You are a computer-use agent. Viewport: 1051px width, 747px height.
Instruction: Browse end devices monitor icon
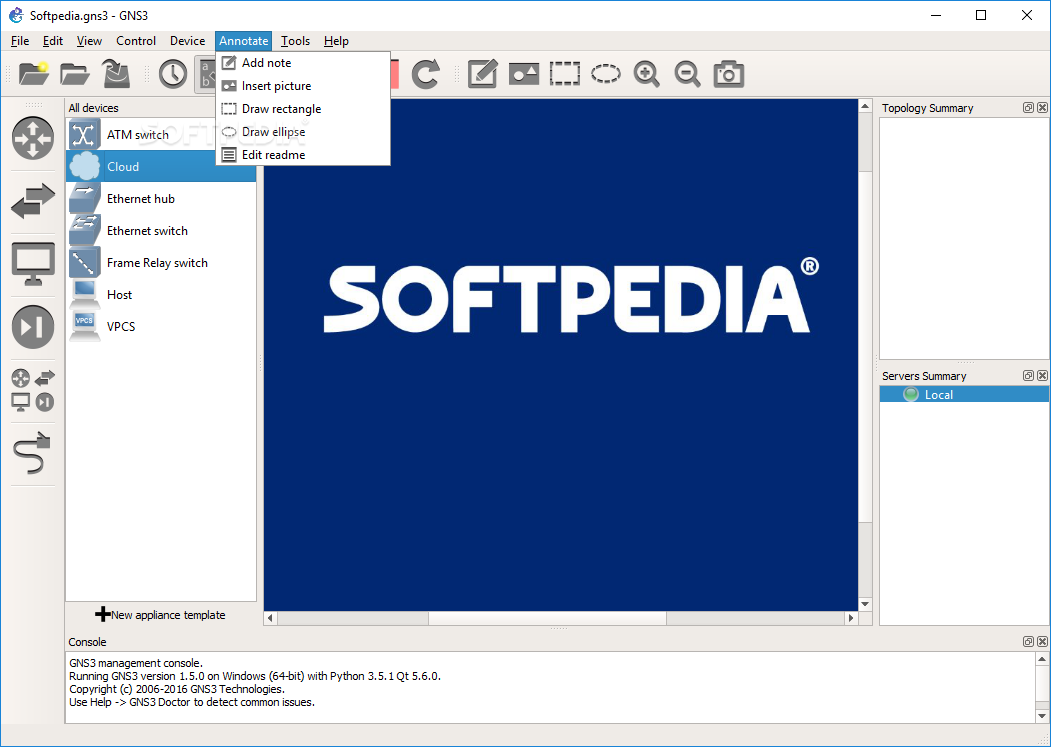[33, 264]
